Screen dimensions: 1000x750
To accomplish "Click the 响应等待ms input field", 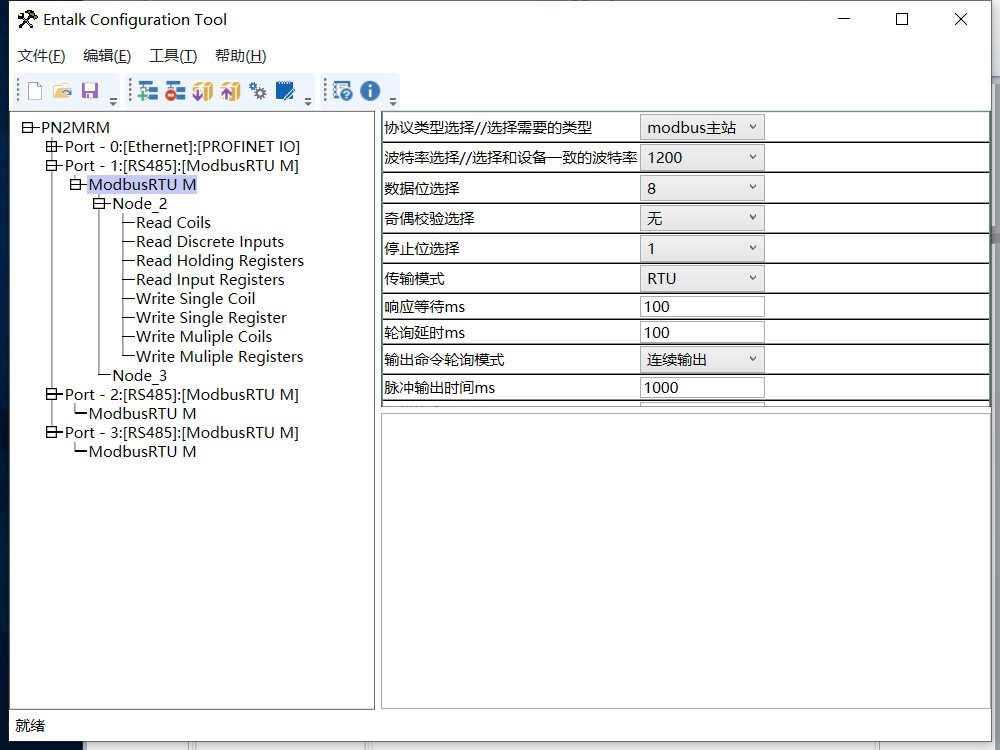I will [702, 307].
